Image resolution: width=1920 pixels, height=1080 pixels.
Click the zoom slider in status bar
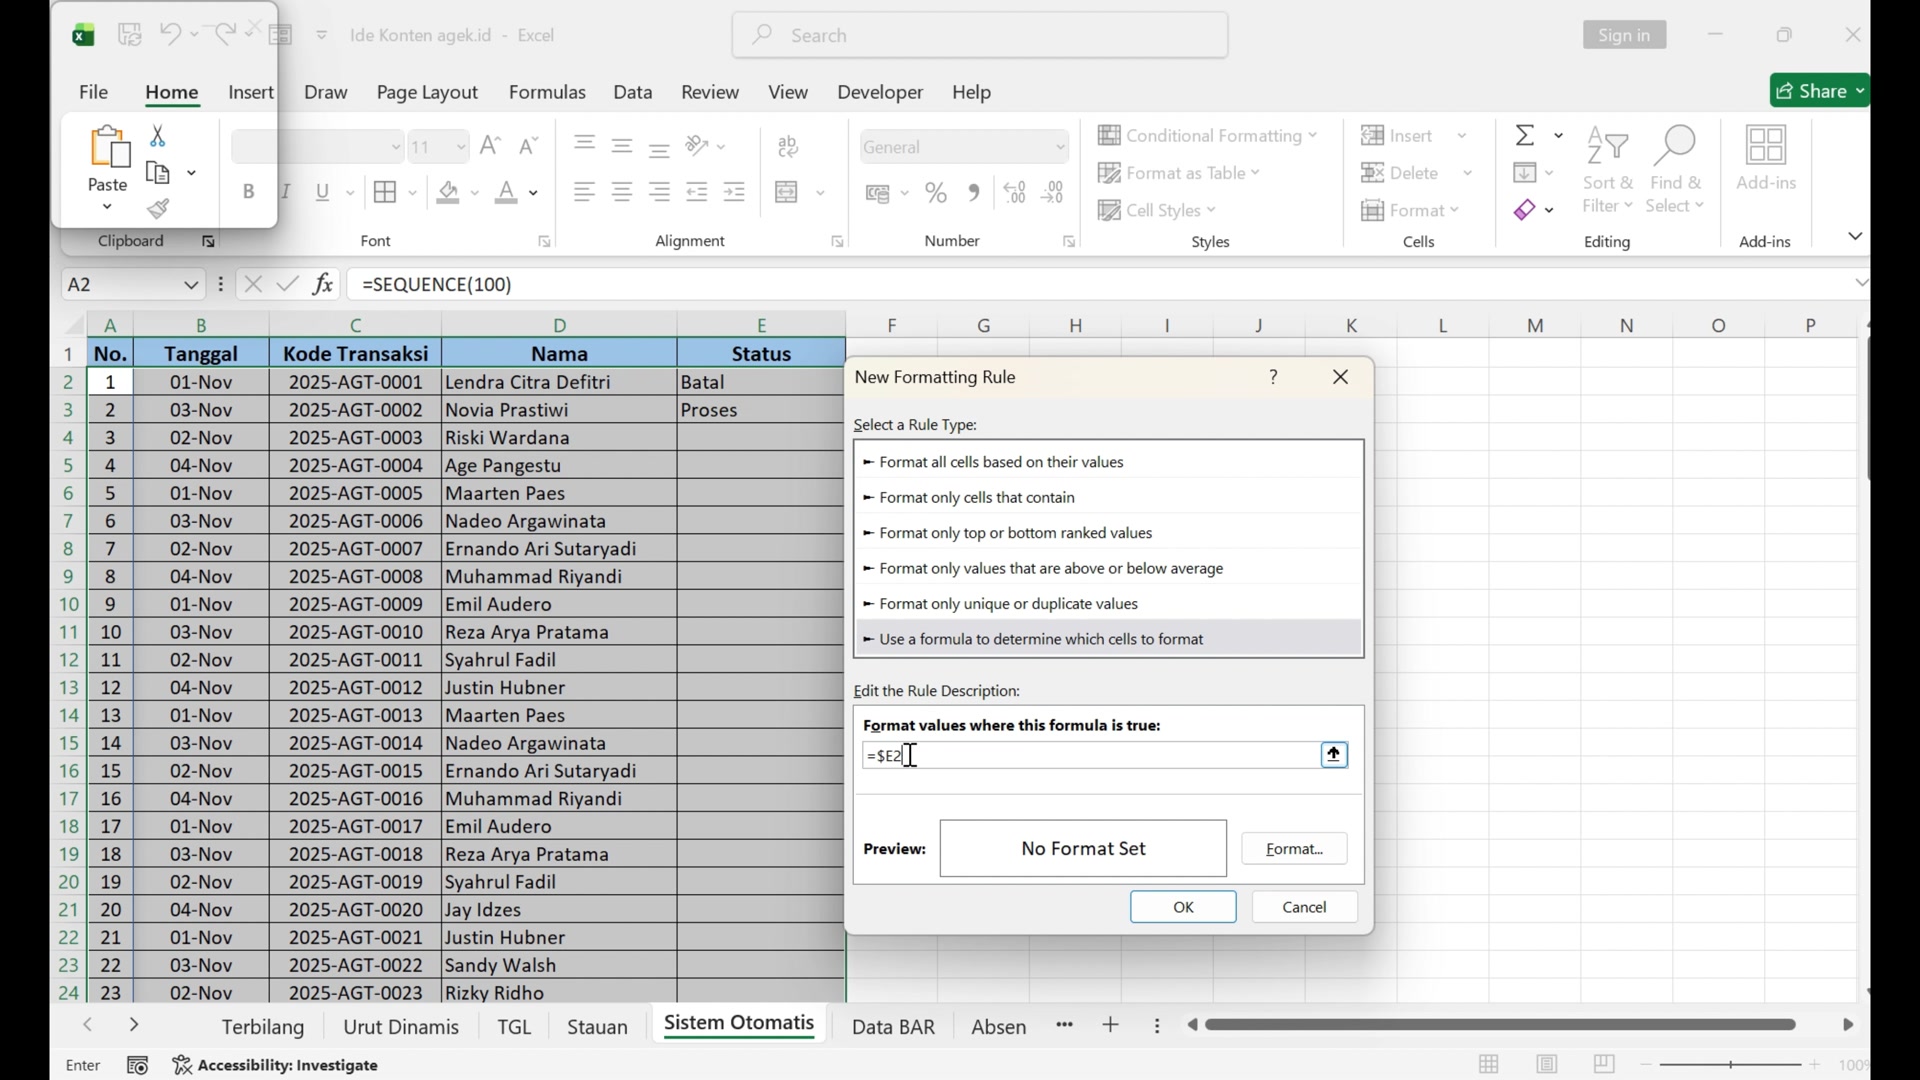coord(1731,1065)
